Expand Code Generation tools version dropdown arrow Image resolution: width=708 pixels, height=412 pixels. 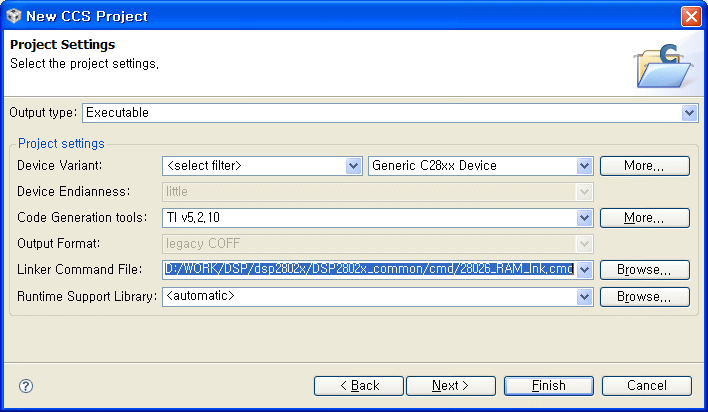coord(584,218)
